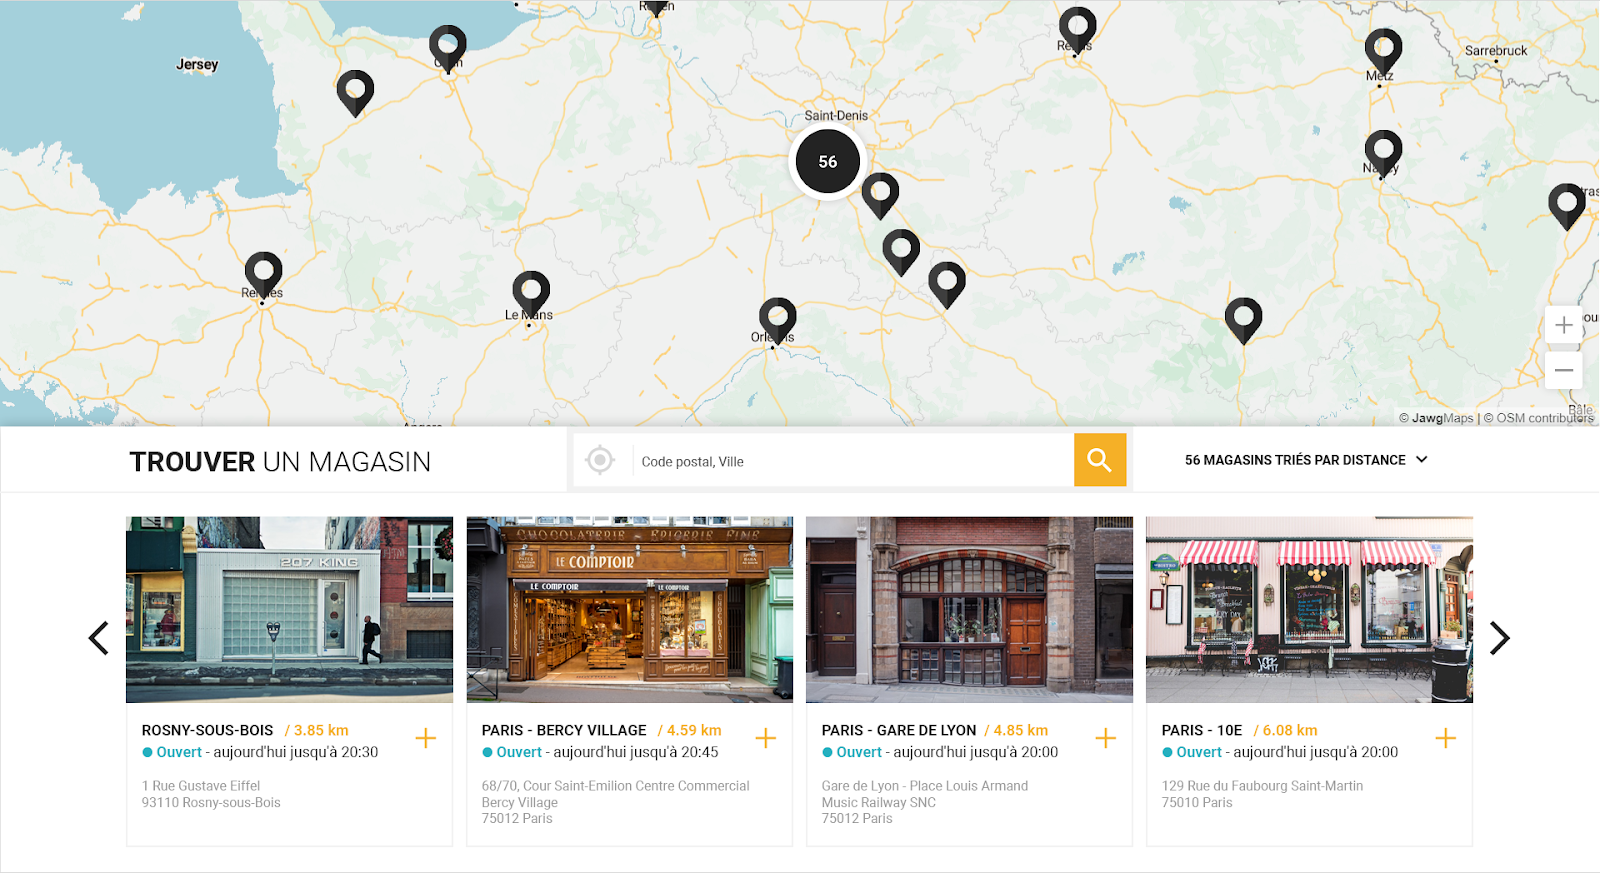This screenshot has width=1600, height=873.
Task: Open ROSNY-SOUS-BOIS store title
Action: [x=207, y=730]
